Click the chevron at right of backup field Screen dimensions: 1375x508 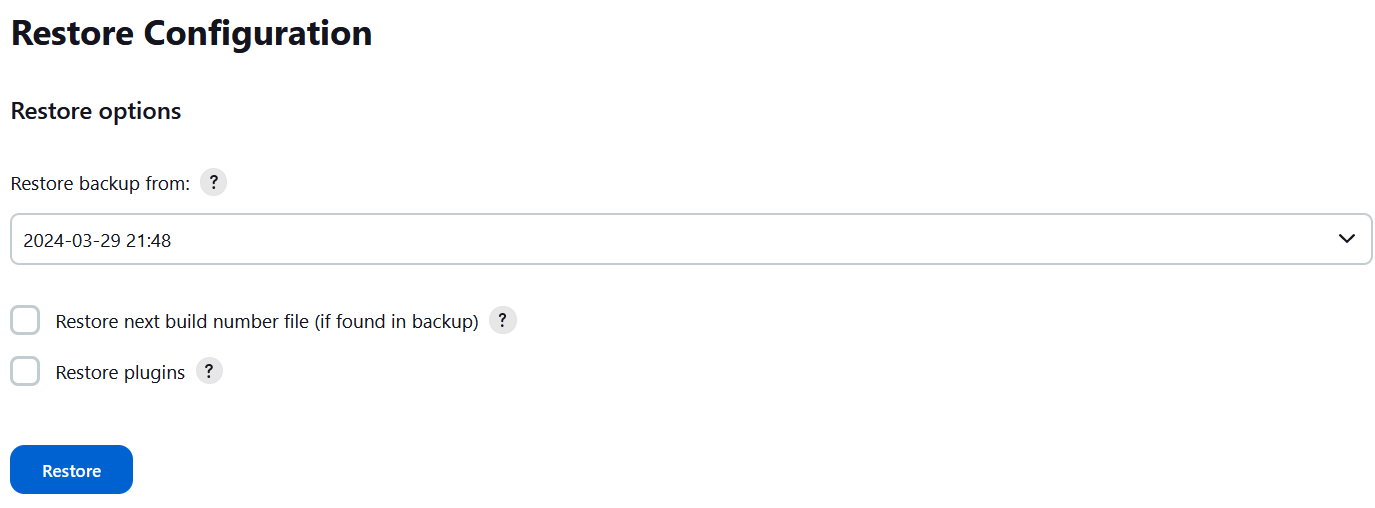tap(1347, 239)
